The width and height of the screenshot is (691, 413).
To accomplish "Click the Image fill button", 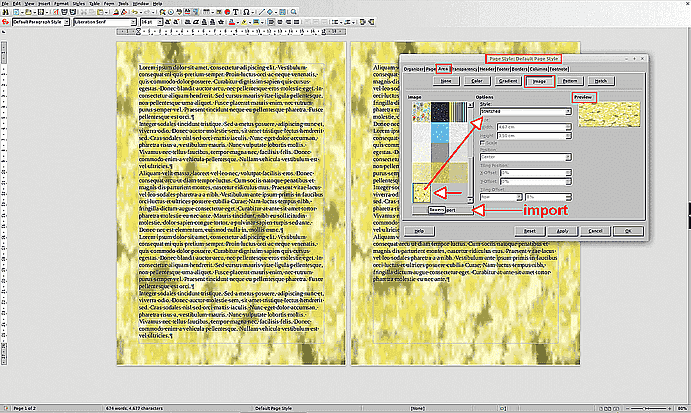I will click(x=539, y=81).
